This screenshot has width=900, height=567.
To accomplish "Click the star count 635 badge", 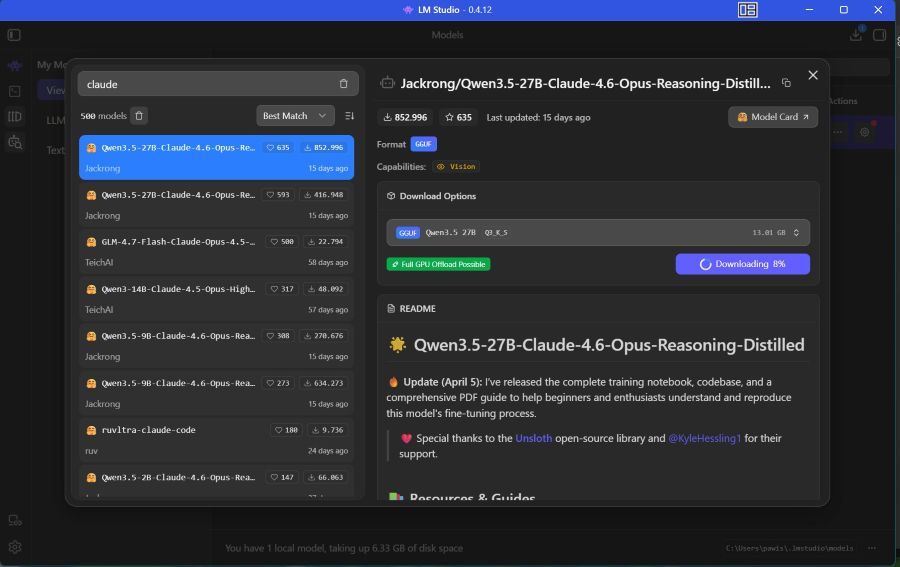I will (x=458, y=117).
